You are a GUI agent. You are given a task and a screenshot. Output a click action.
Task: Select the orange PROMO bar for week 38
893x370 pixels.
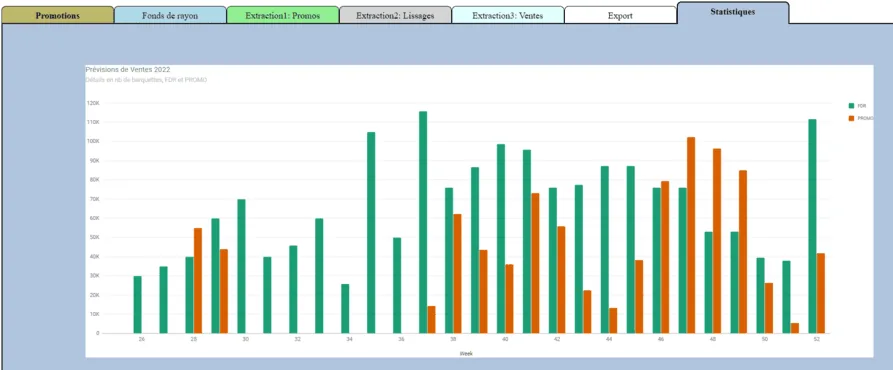coord(457,274)
